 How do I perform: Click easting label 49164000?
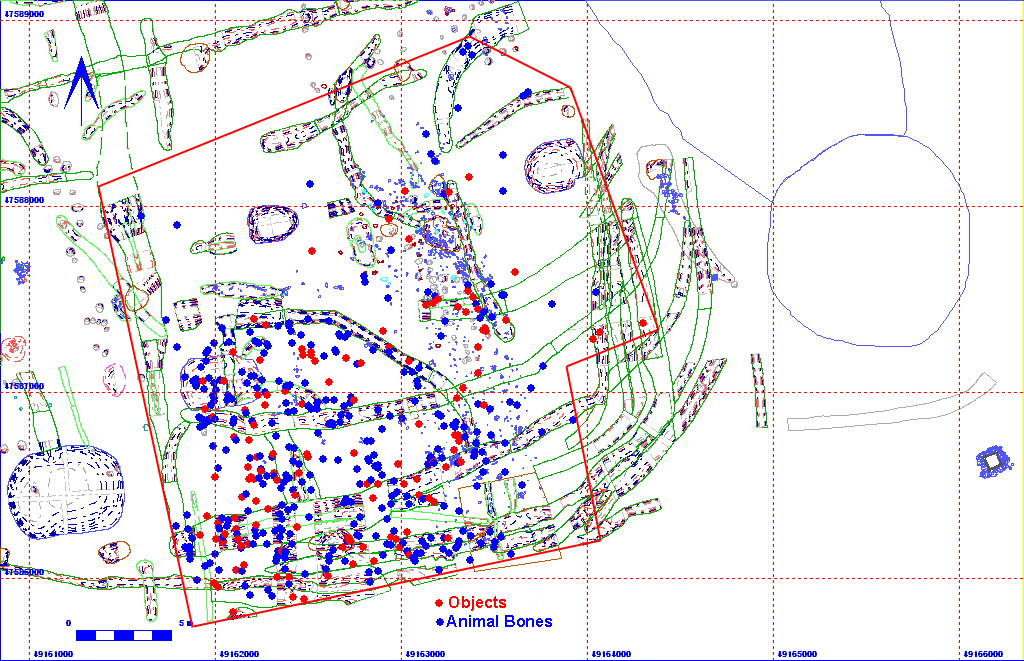coord(611,654)
